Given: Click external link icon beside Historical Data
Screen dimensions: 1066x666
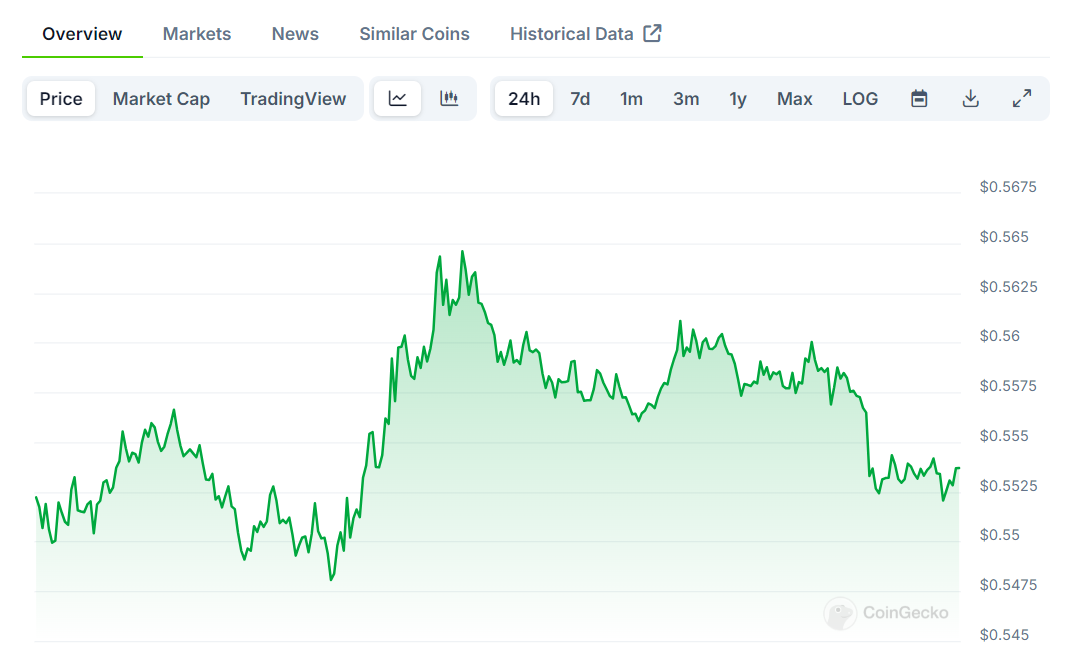Looking at the screenshot, I should click(x=652, y=33).
